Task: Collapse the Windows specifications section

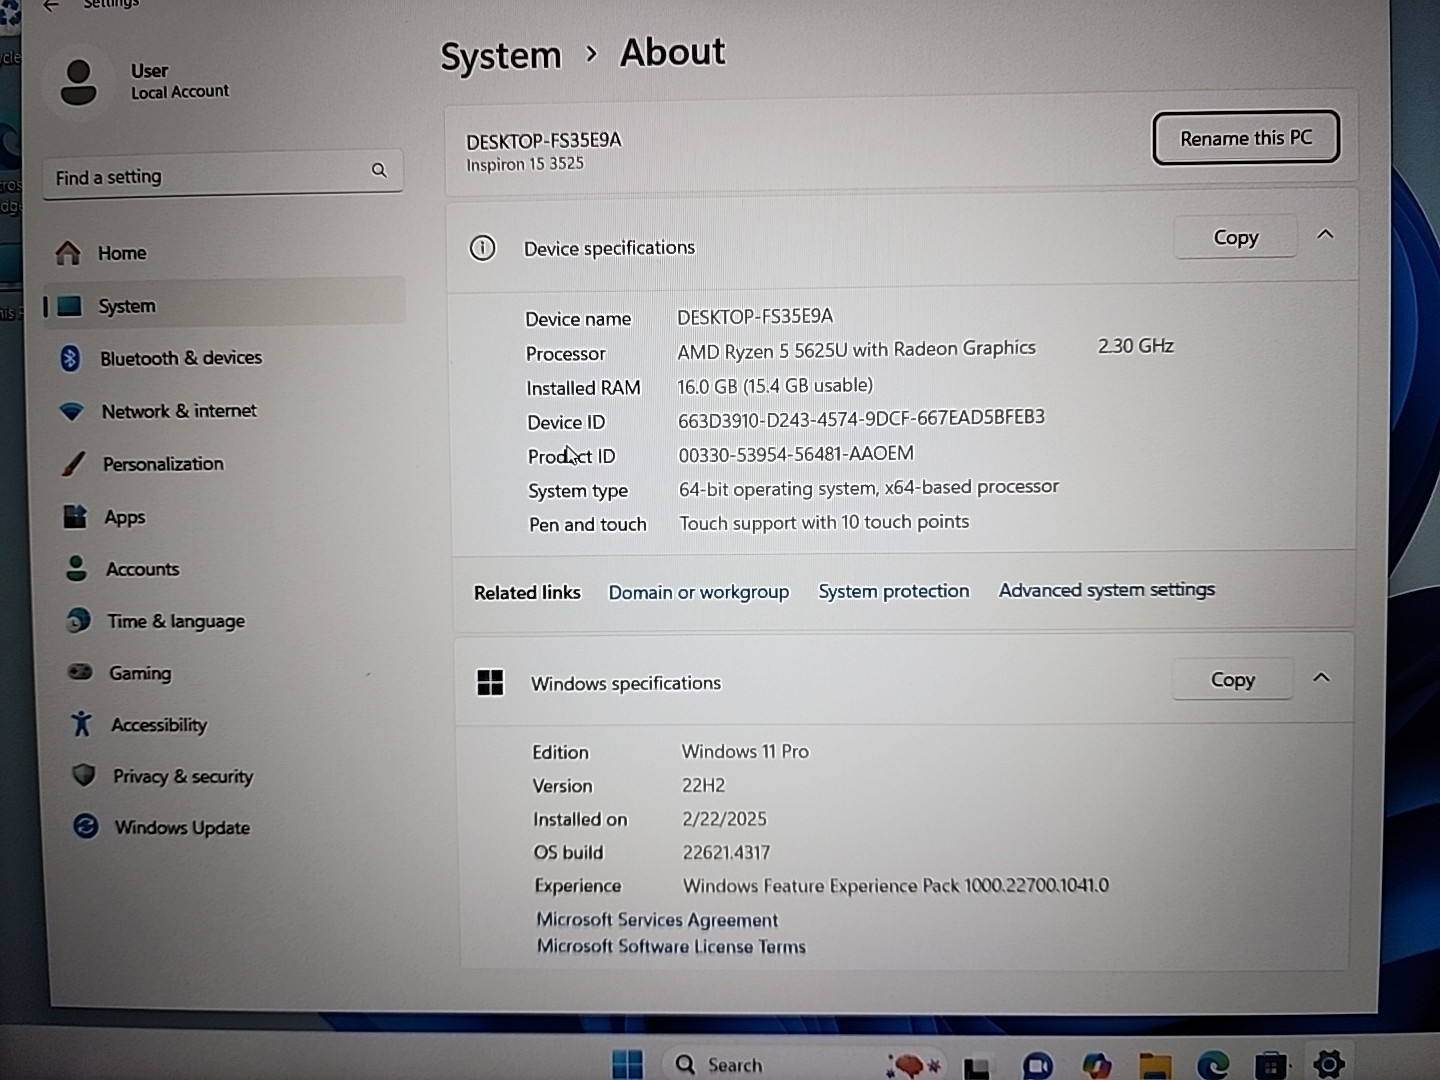Action: point(1321,678)
